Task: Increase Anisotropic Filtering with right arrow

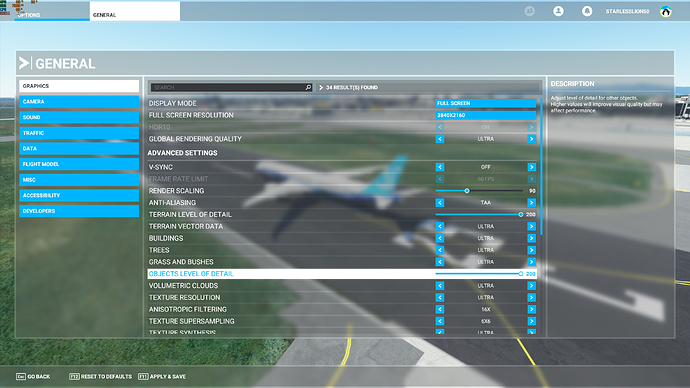Action: click(x=532, y=309)
